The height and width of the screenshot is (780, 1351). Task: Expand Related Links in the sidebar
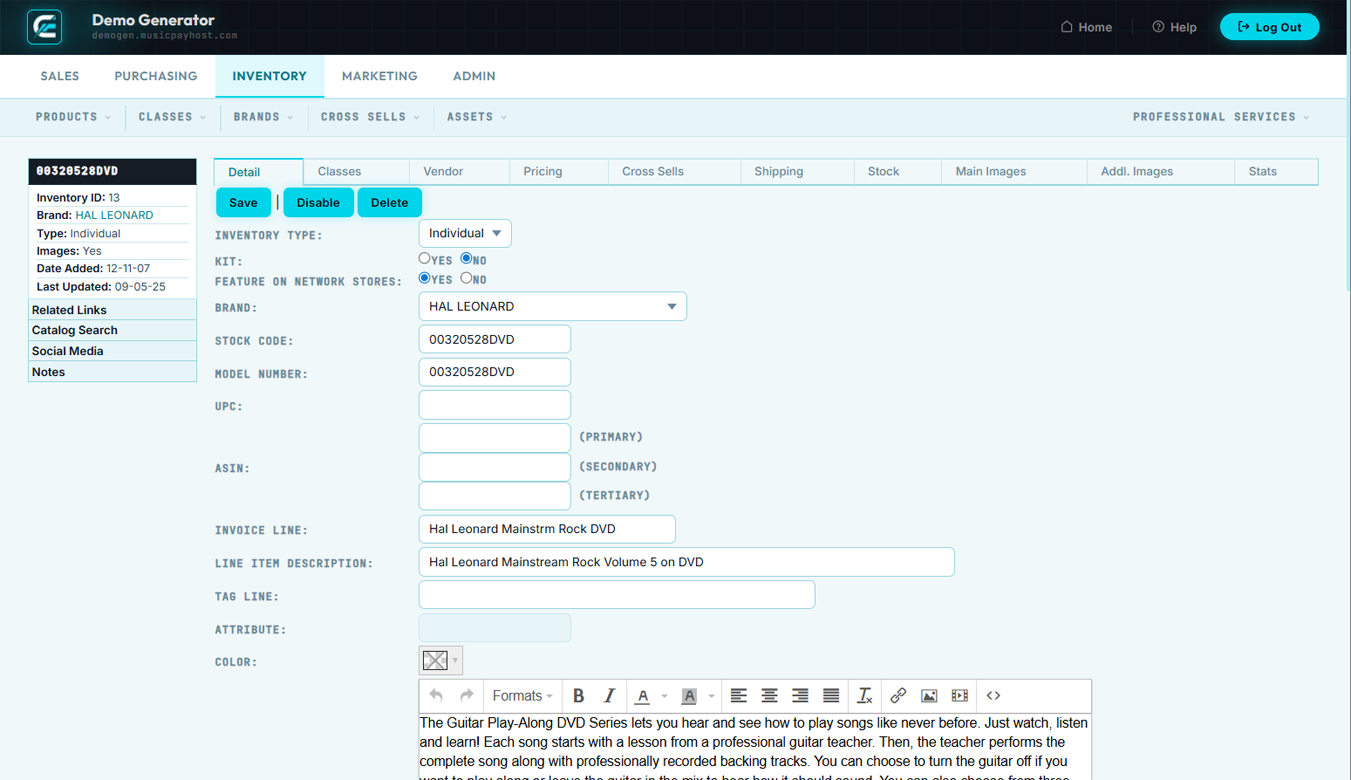pos(112,310)
